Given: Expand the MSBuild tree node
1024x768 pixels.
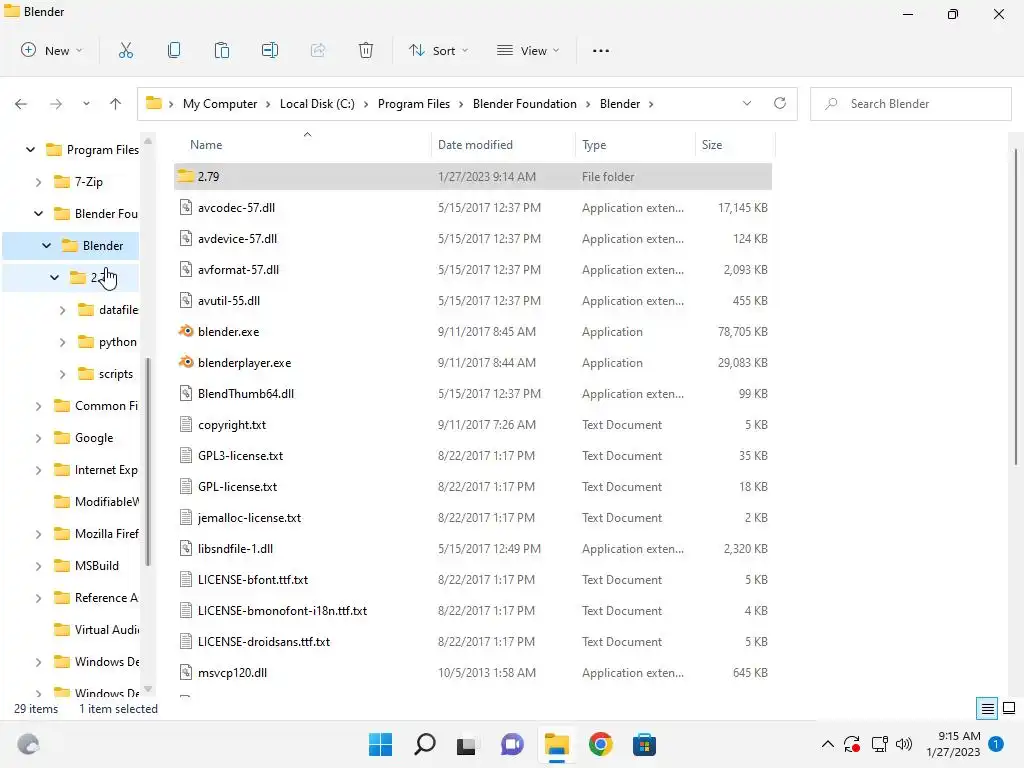Looking at the screenshot, I should click(x=39, y=566).
